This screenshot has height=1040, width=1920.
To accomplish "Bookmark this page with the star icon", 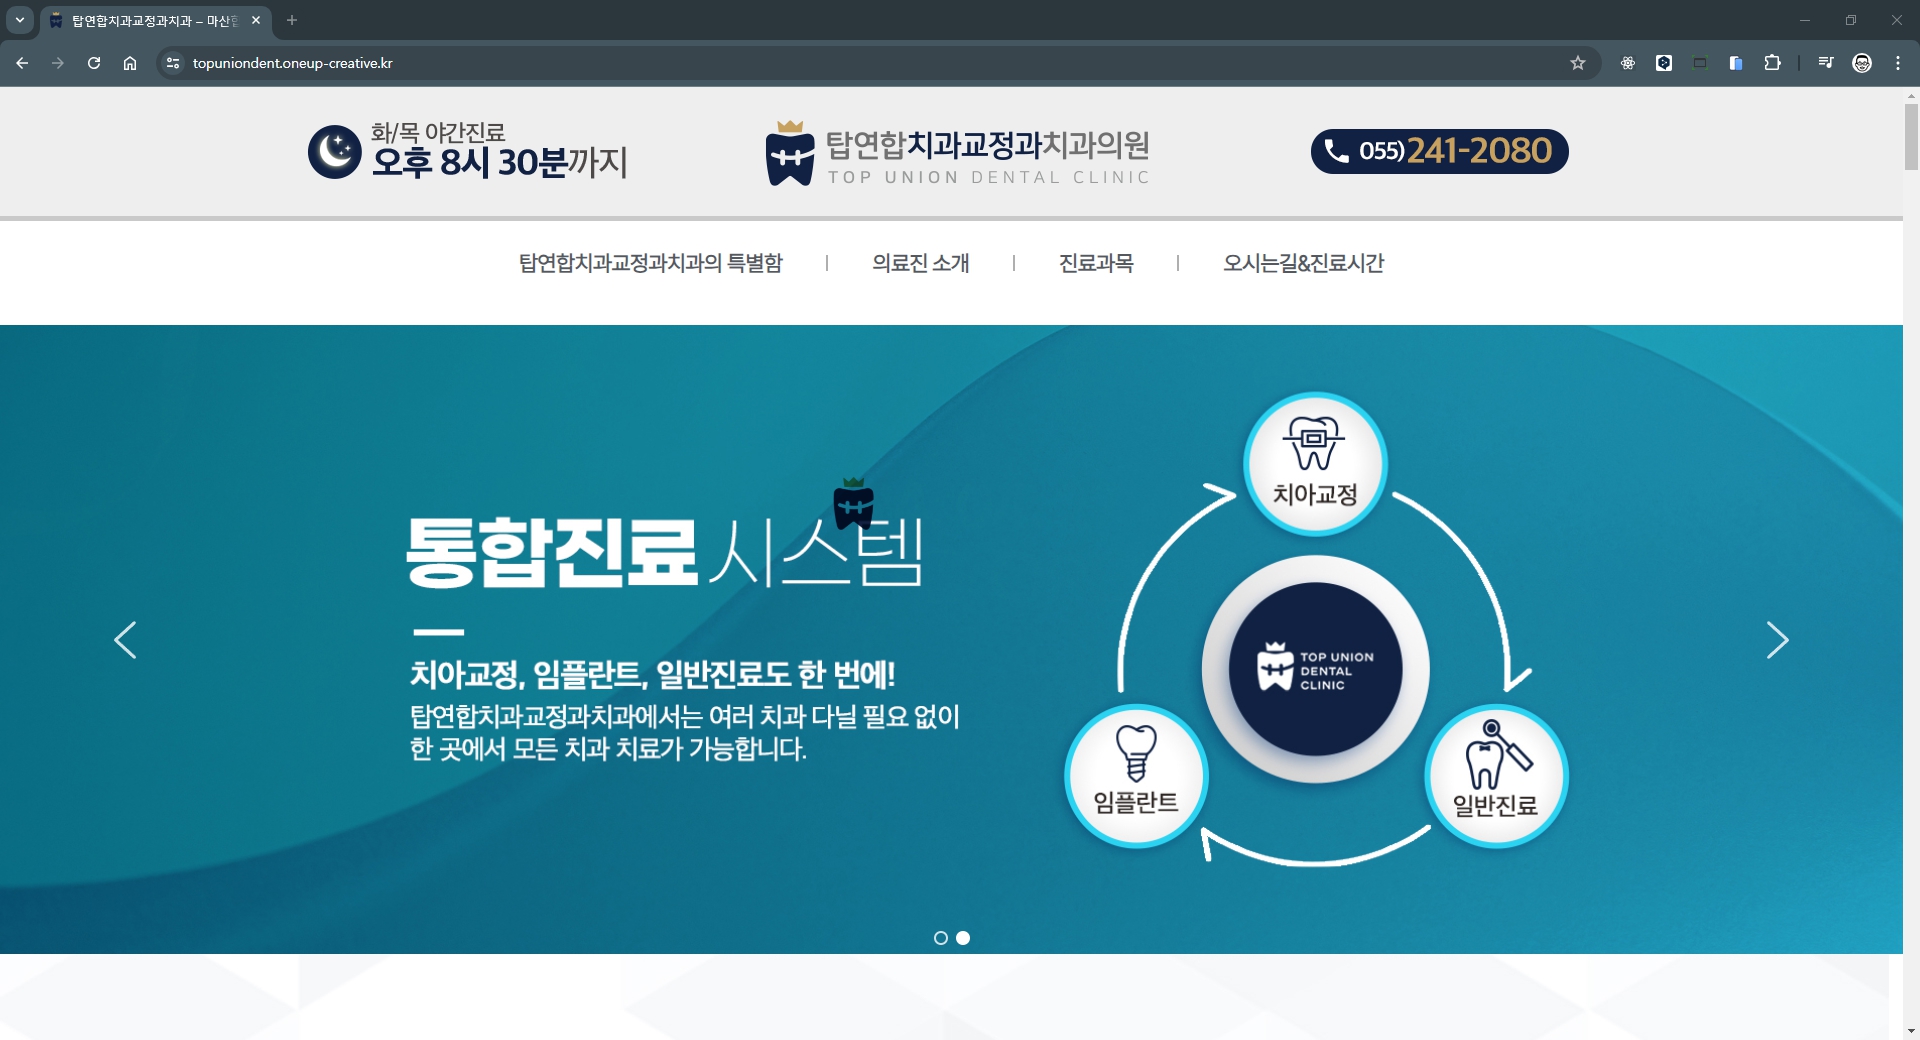I will 1578,63.
